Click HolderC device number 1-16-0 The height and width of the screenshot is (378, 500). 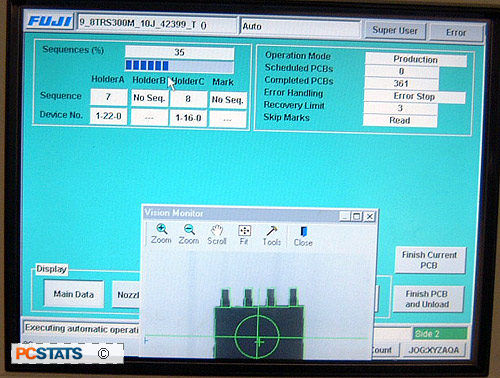click(x=188, y=118)
